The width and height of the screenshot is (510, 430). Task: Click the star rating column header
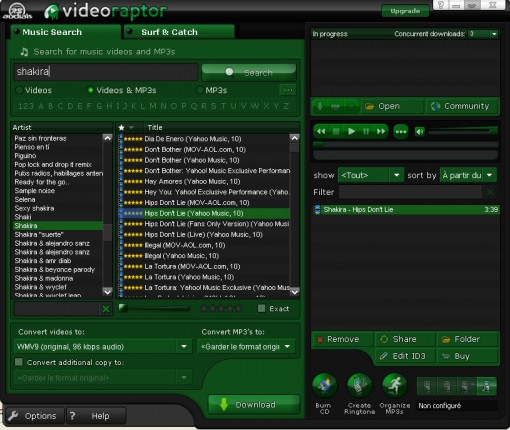point(122,127)
